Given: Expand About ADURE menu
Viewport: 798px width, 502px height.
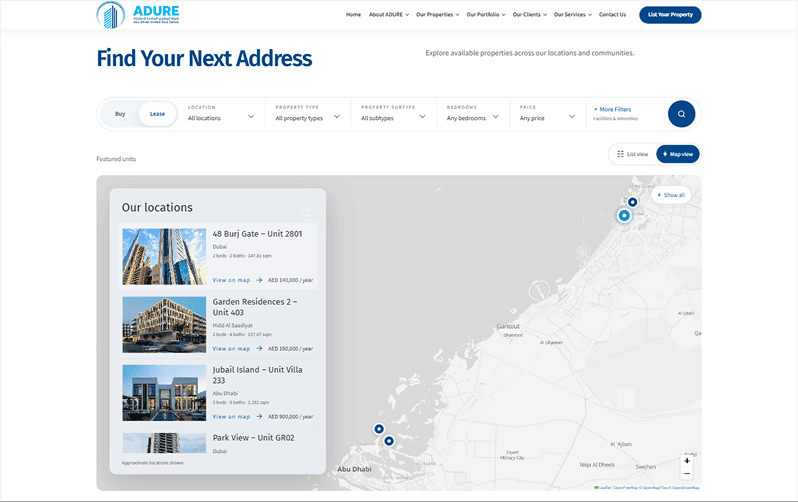Looking at the screenshot, I should click(389, 15).
